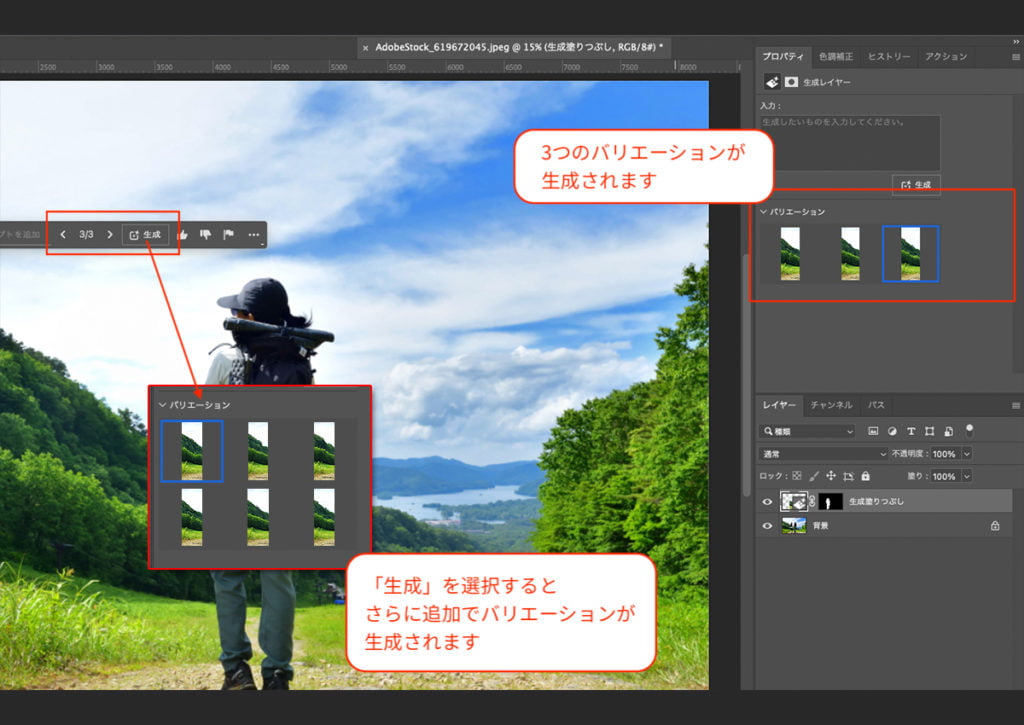The image size is (1024, 725).
Task: Toggle the layer filter on/off switch
Action: tap(969, 430)
